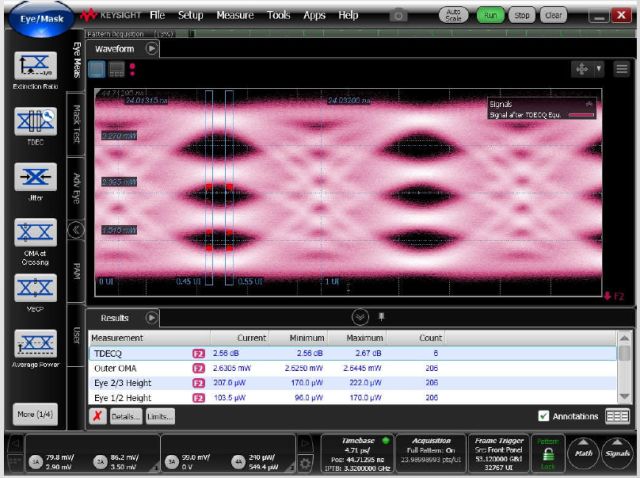Toggle the Annotations checkbox
Screen dimensions: 640x478
pos(544,416)
